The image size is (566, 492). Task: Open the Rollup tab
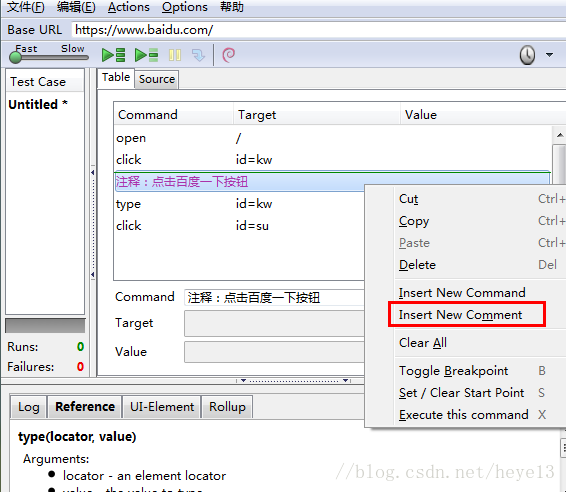pos(227,407)
